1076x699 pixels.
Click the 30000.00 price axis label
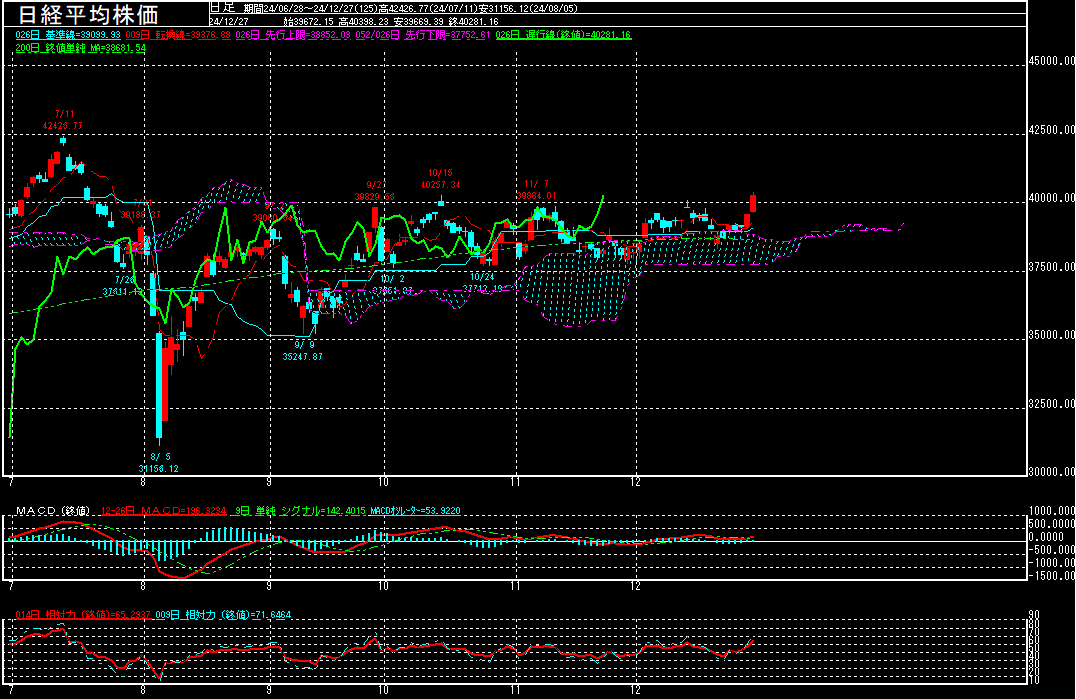[1051, 472]
